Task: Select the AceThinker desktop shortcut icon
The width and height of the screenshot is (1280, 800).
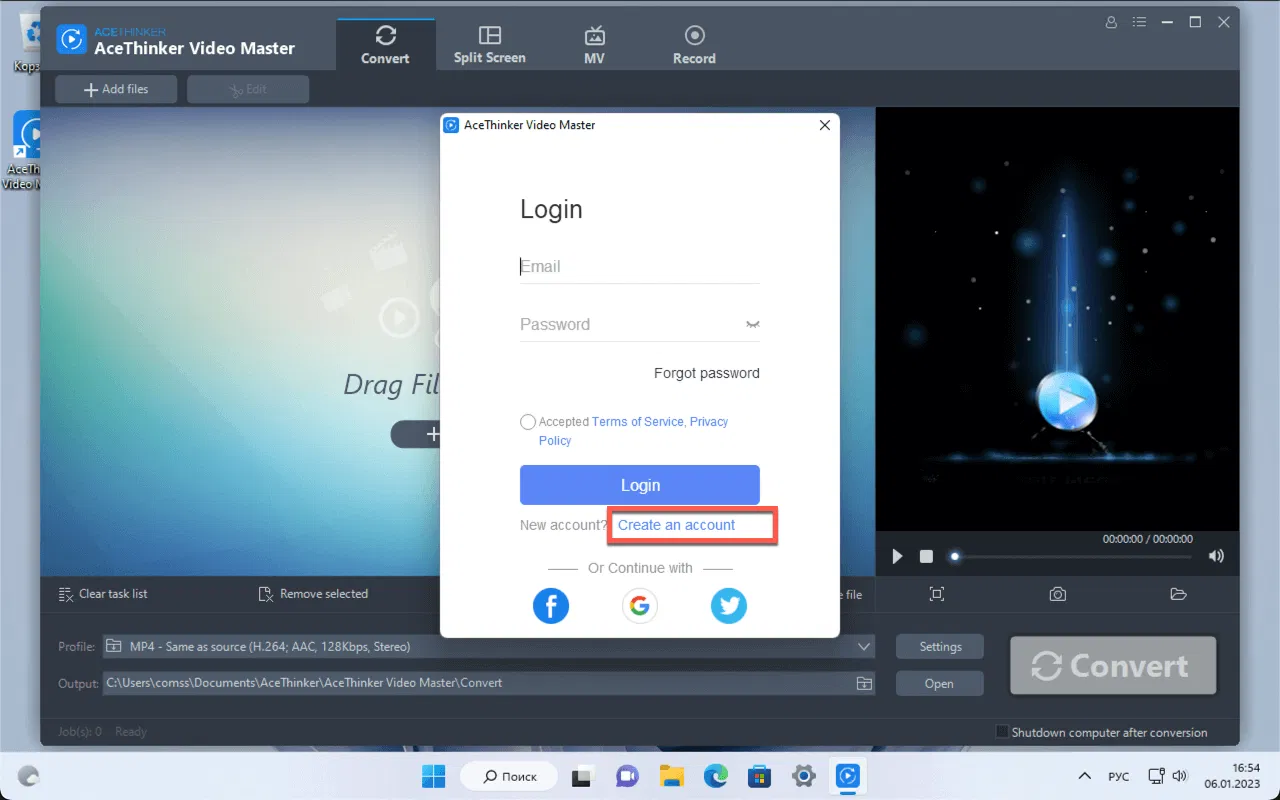Action: click(27, 150)
